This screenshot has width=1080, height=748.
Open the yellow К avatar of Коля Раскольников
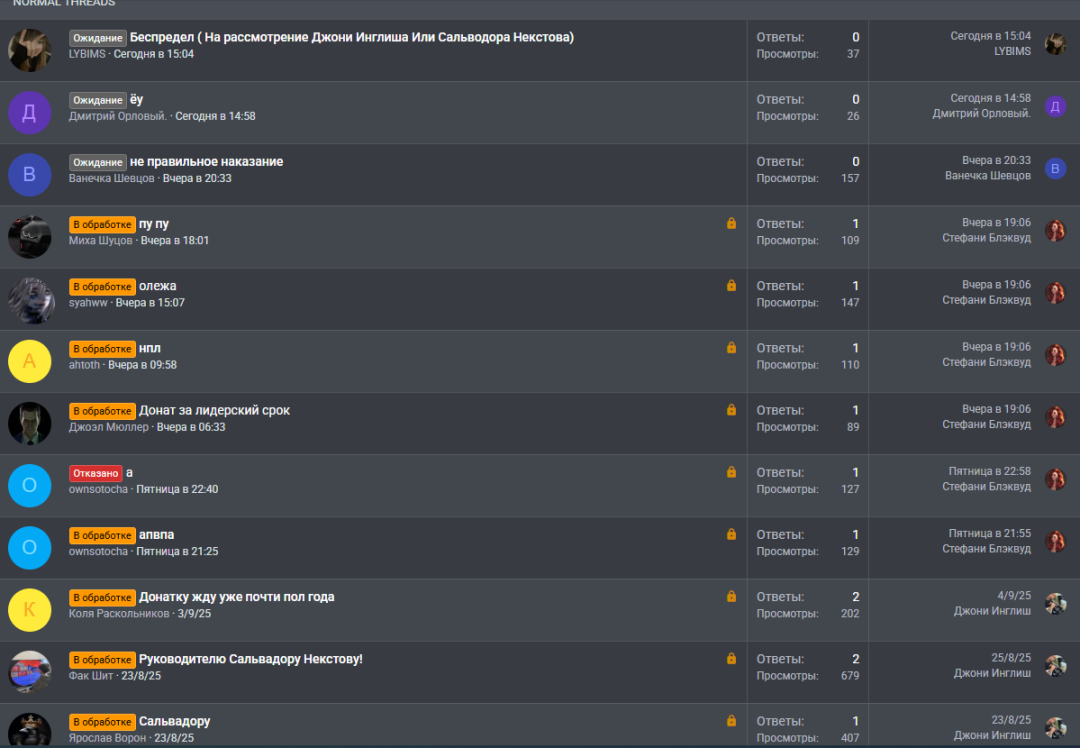pyautogui.click(x=30, y=610)
